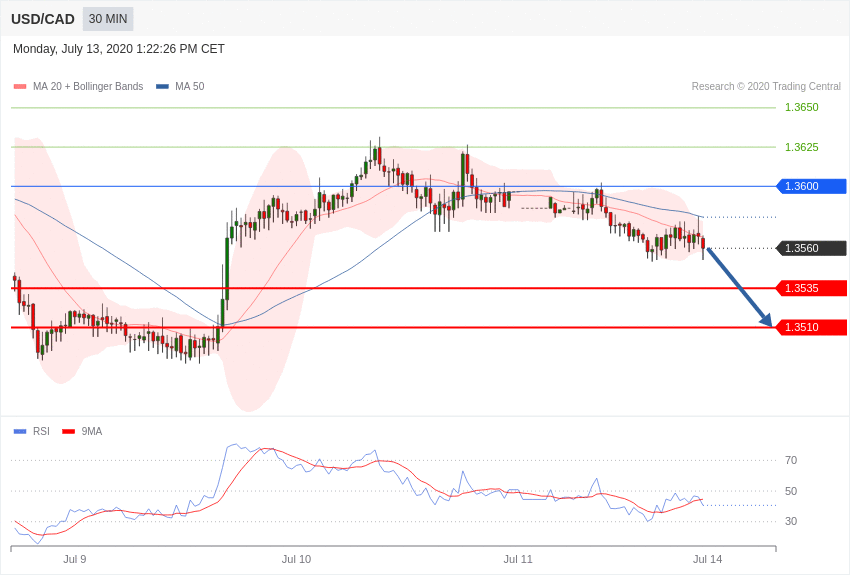
Task: Click the RSI 70 level label
Action: tap(791, 461)
